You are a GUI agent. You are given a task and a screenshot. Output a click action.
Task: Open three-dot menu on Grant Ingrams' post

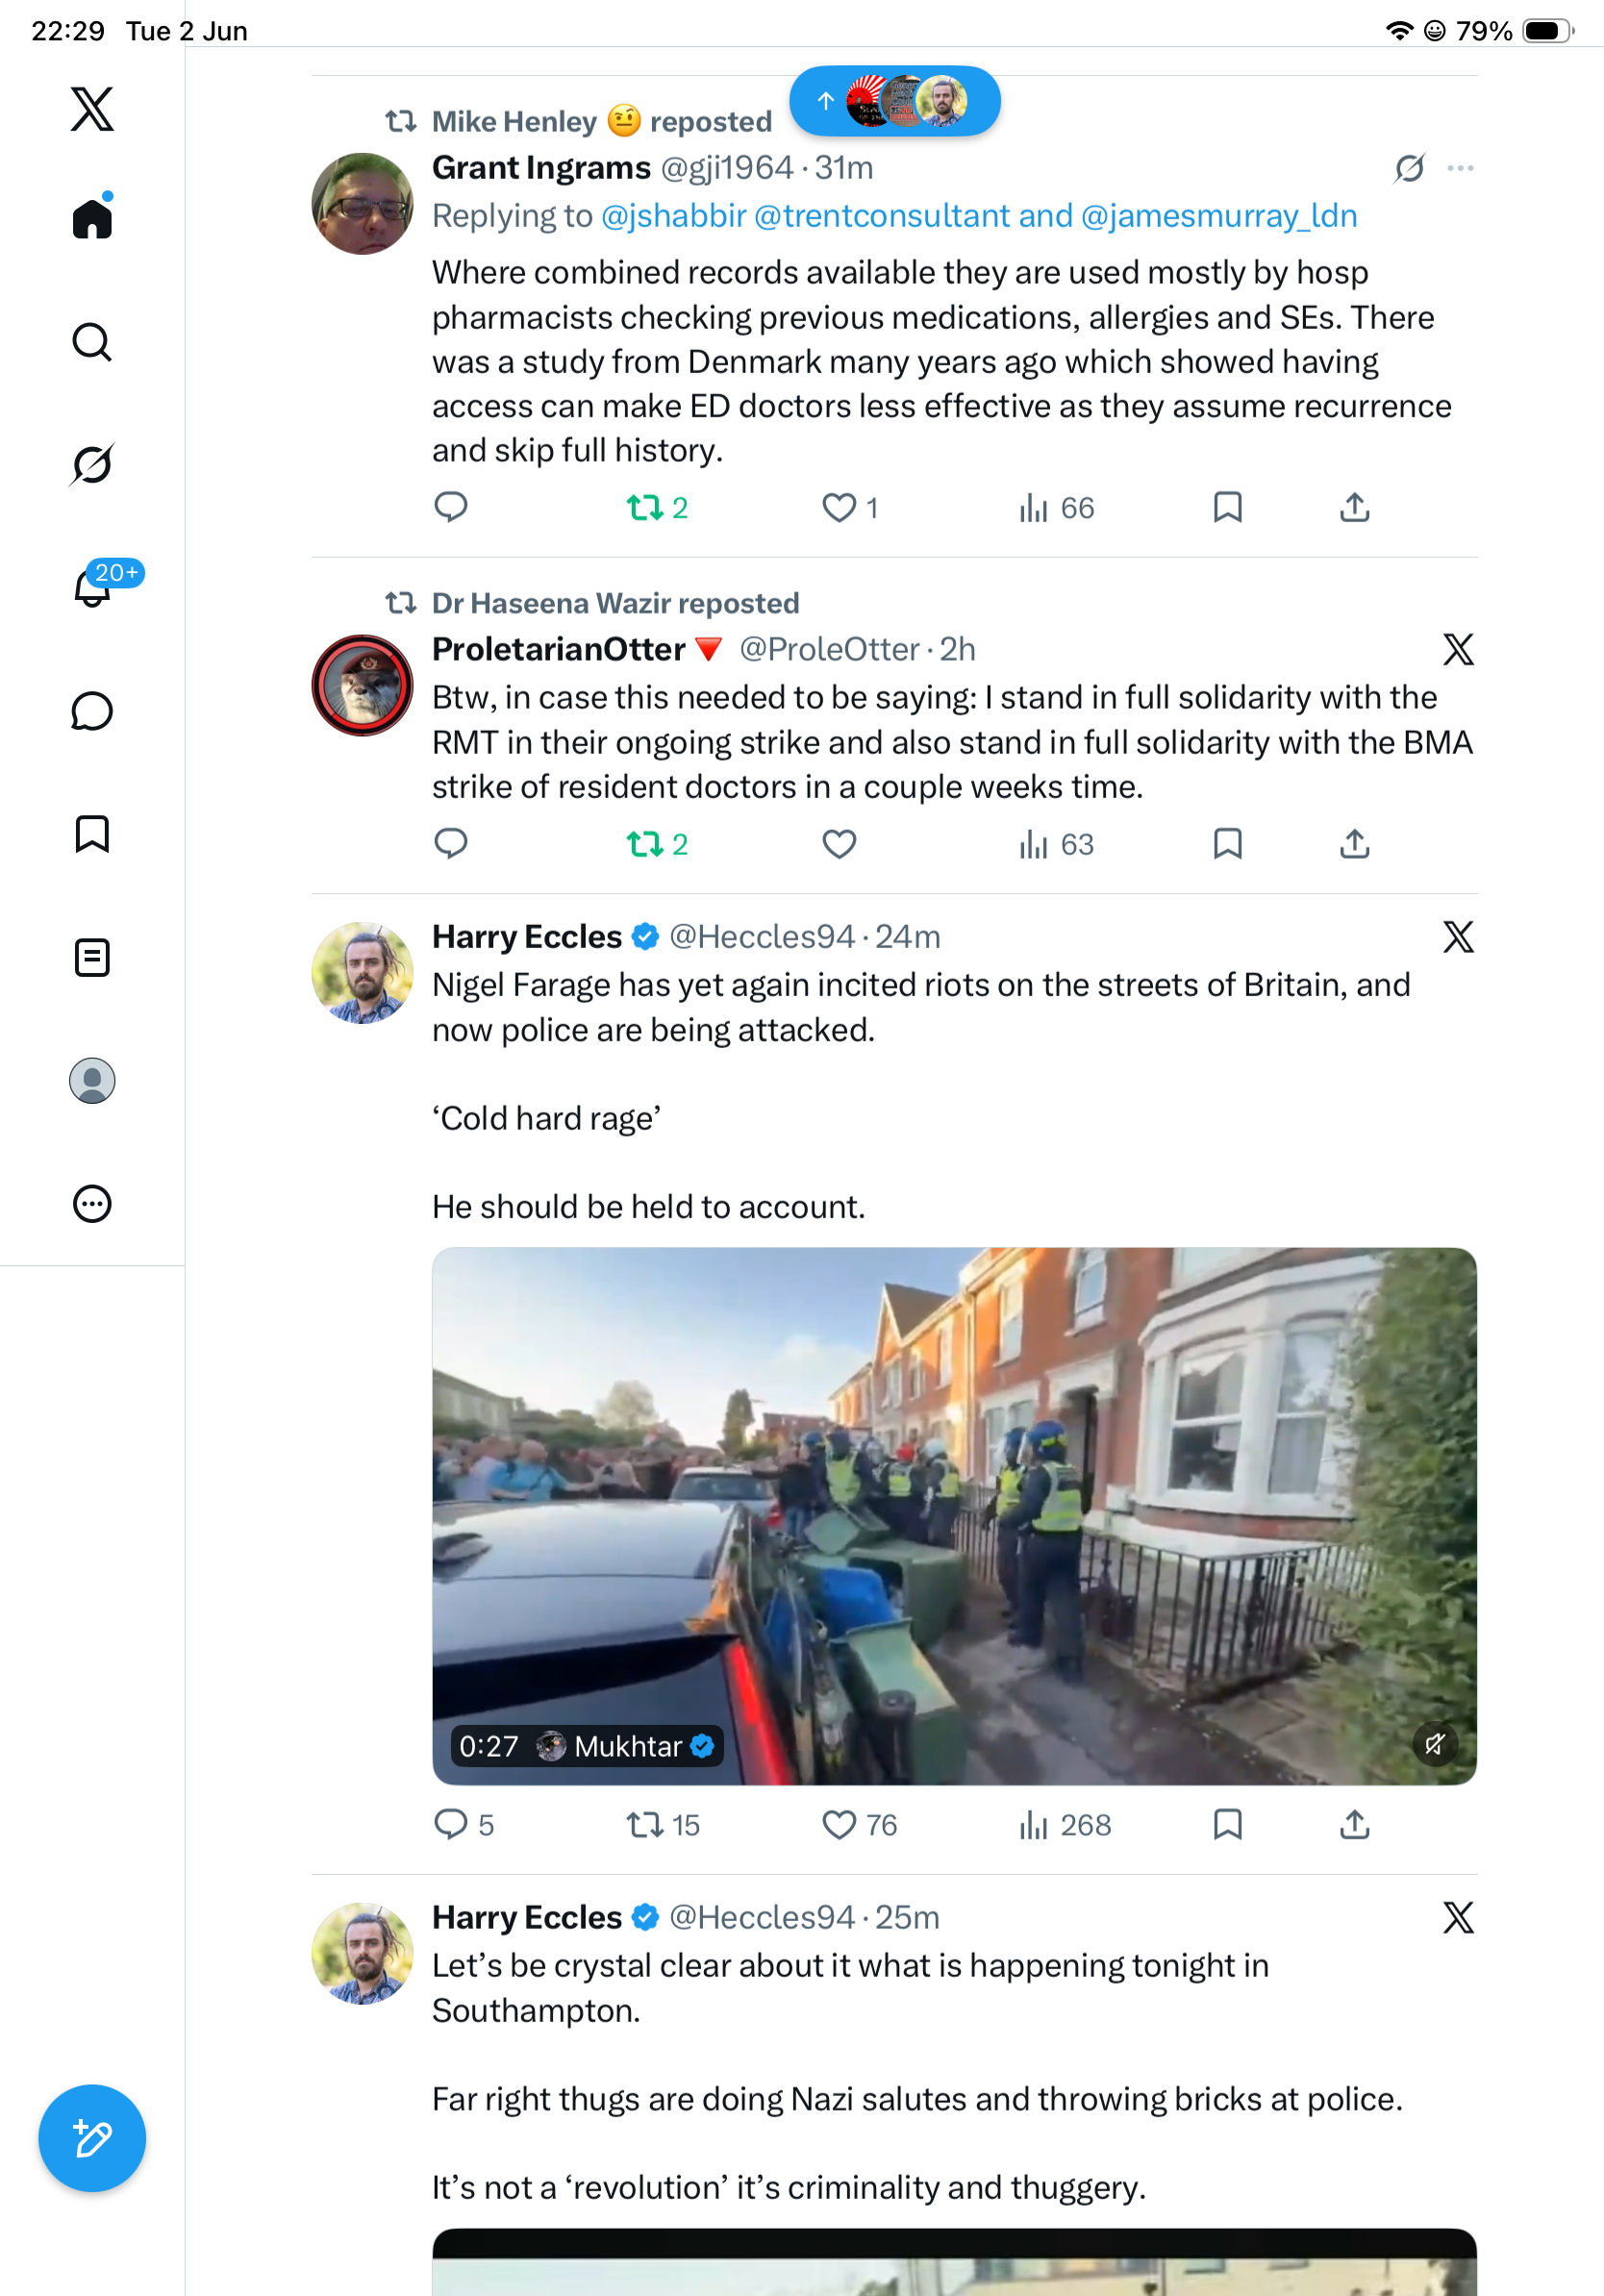(1460, 168)
